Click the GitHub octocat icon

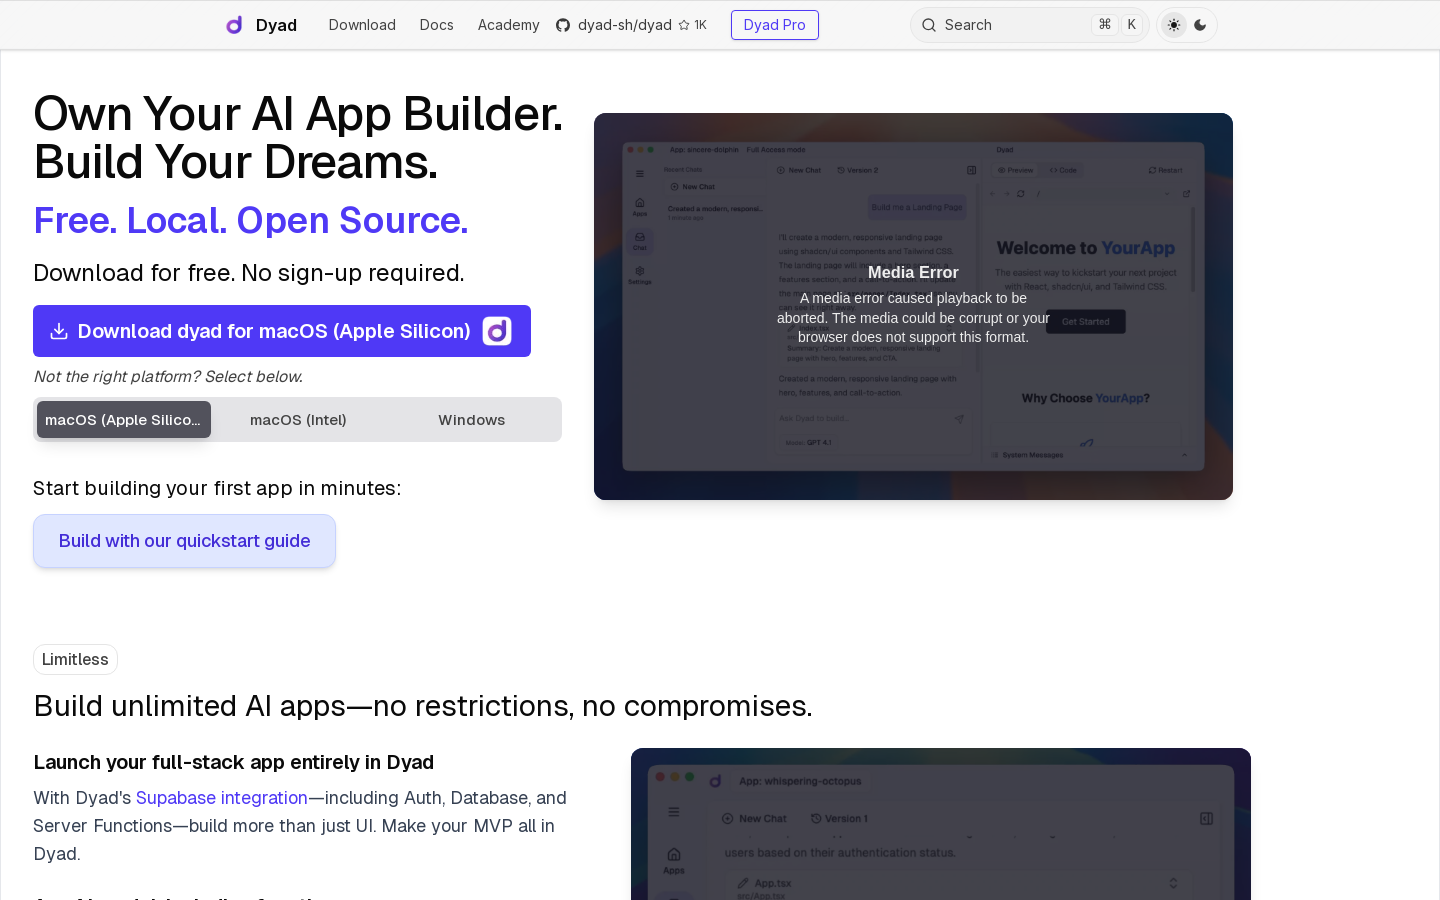point(563,25)
